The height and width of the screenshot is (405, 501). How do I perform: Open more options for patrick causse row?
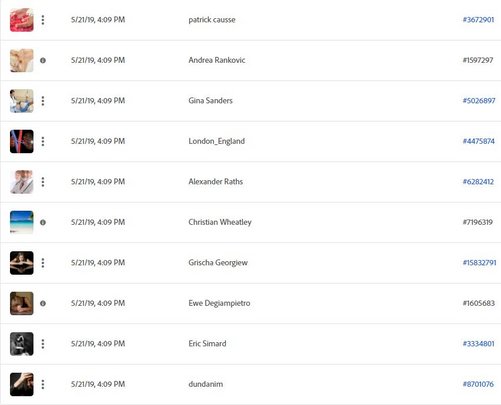(x=43, y=20)
